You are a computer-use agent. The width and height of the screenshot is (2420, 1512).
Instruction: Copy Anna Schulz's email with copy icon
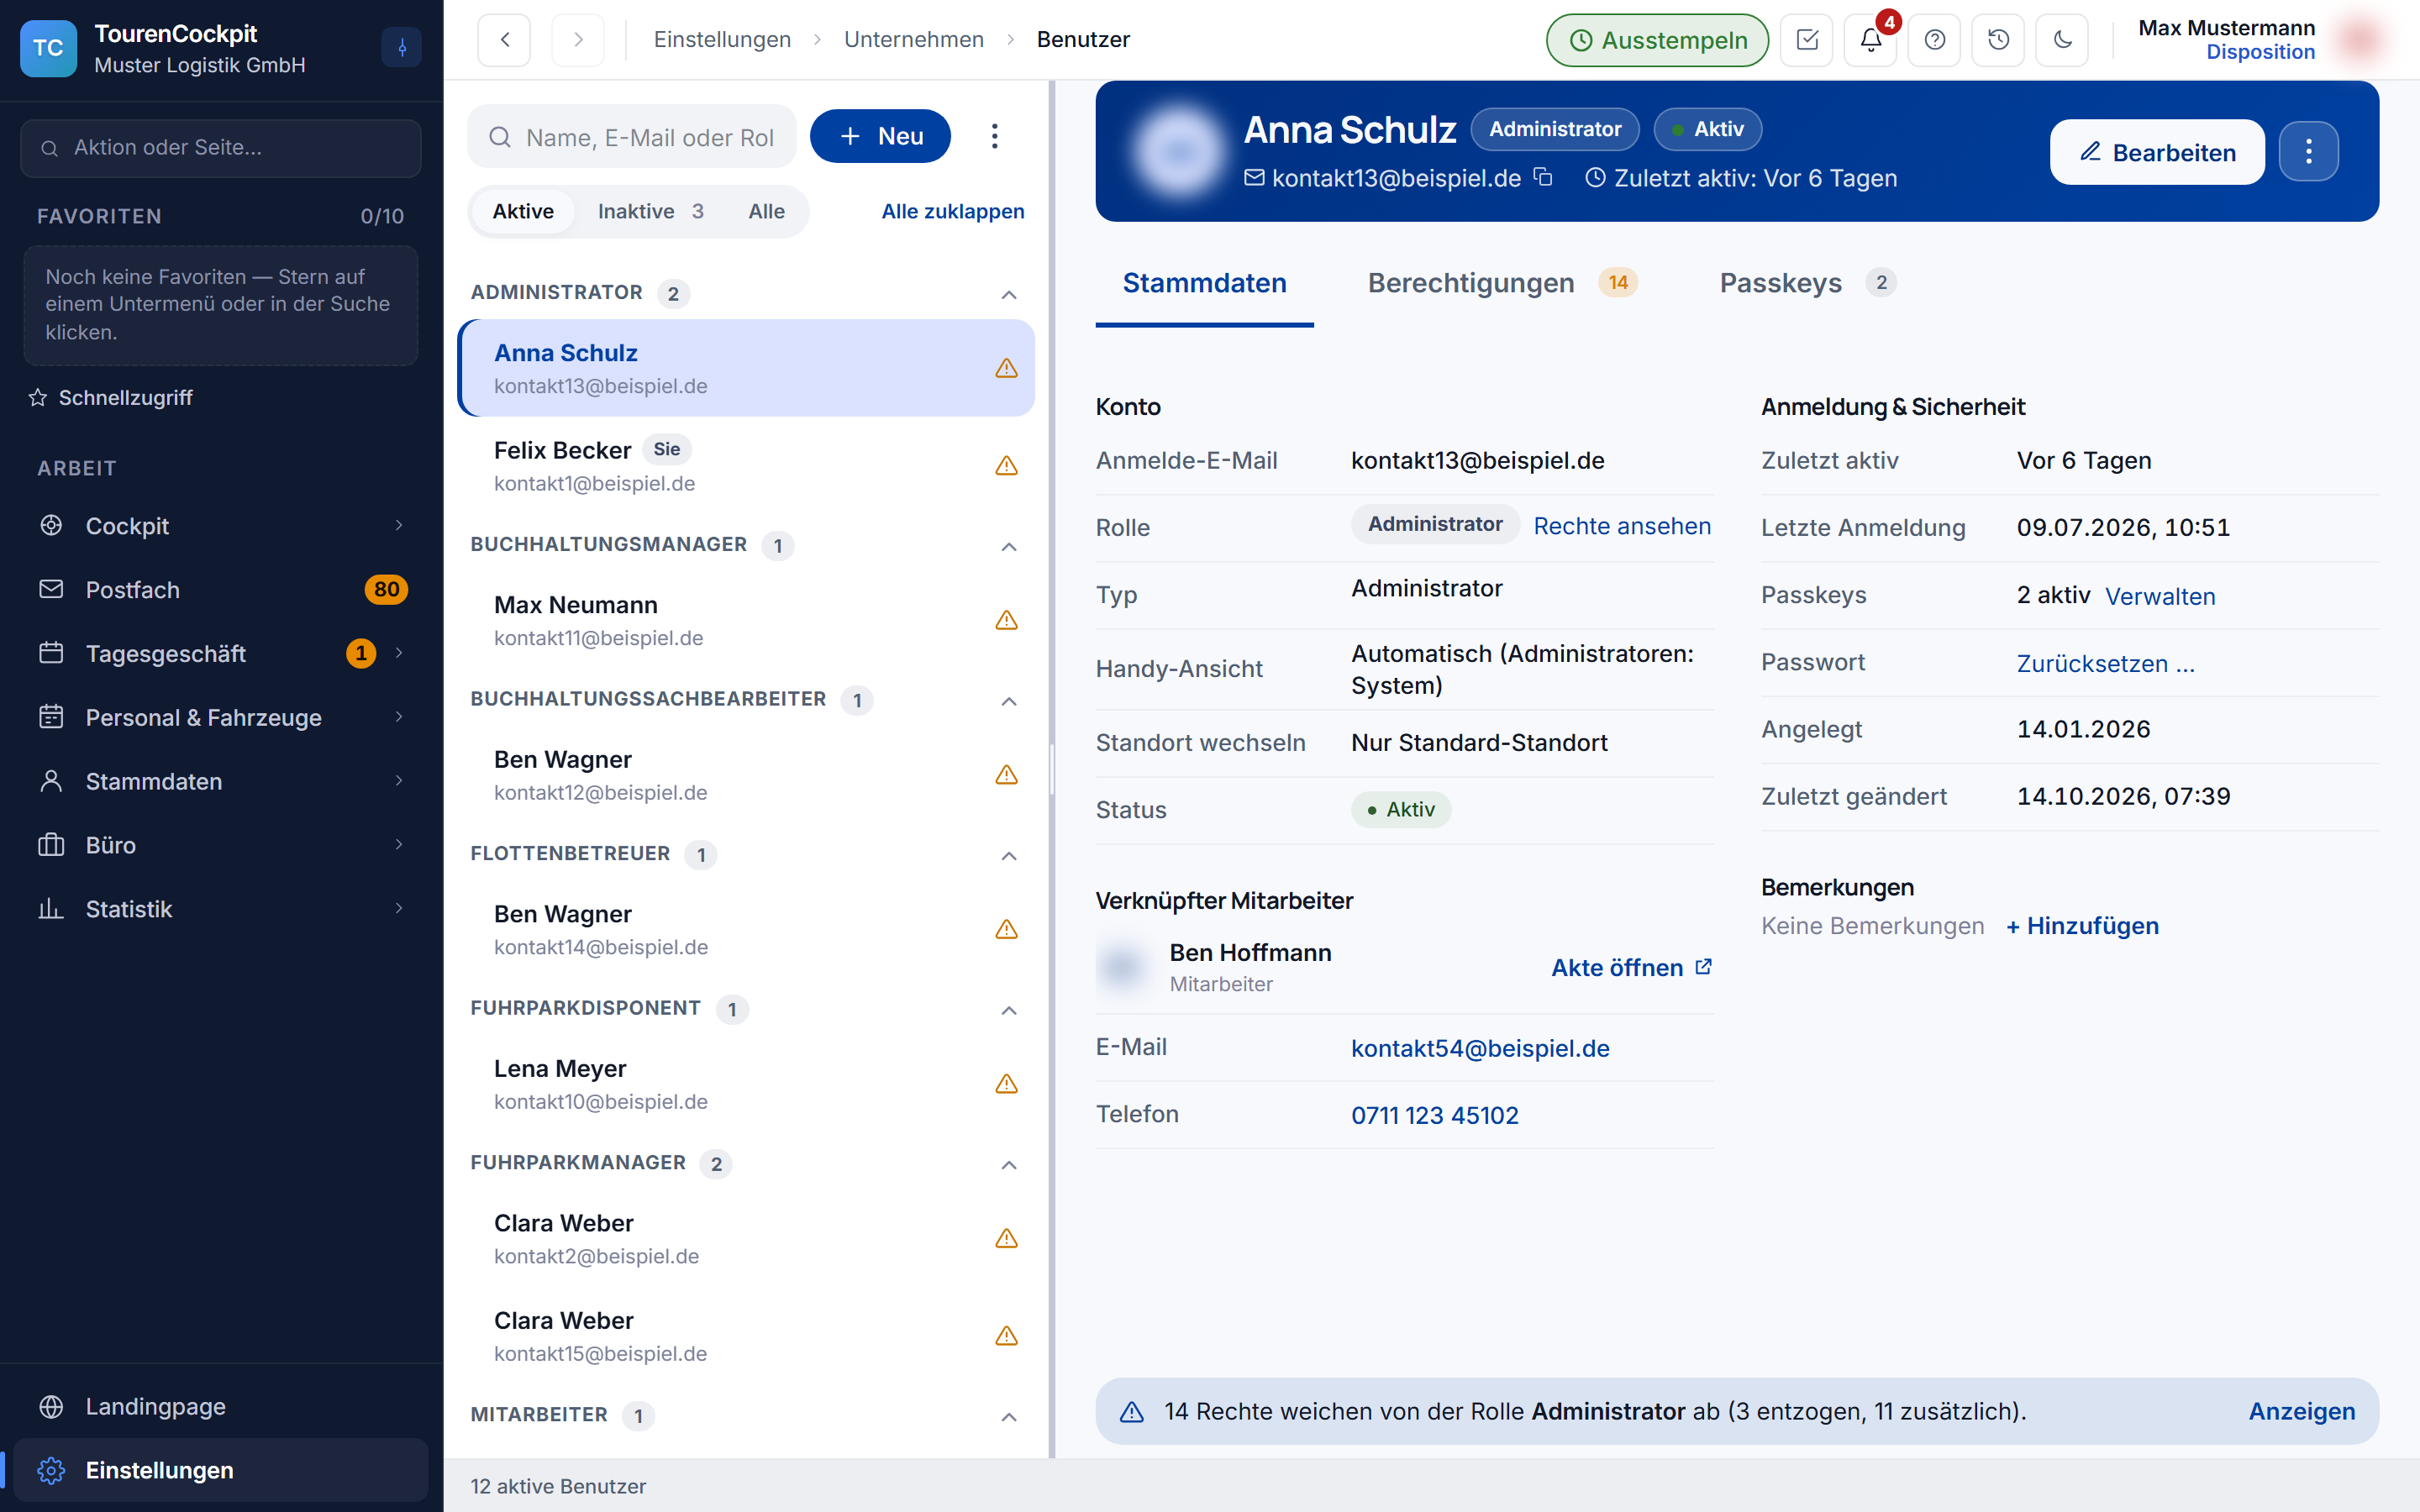(x=1543, y=177)
